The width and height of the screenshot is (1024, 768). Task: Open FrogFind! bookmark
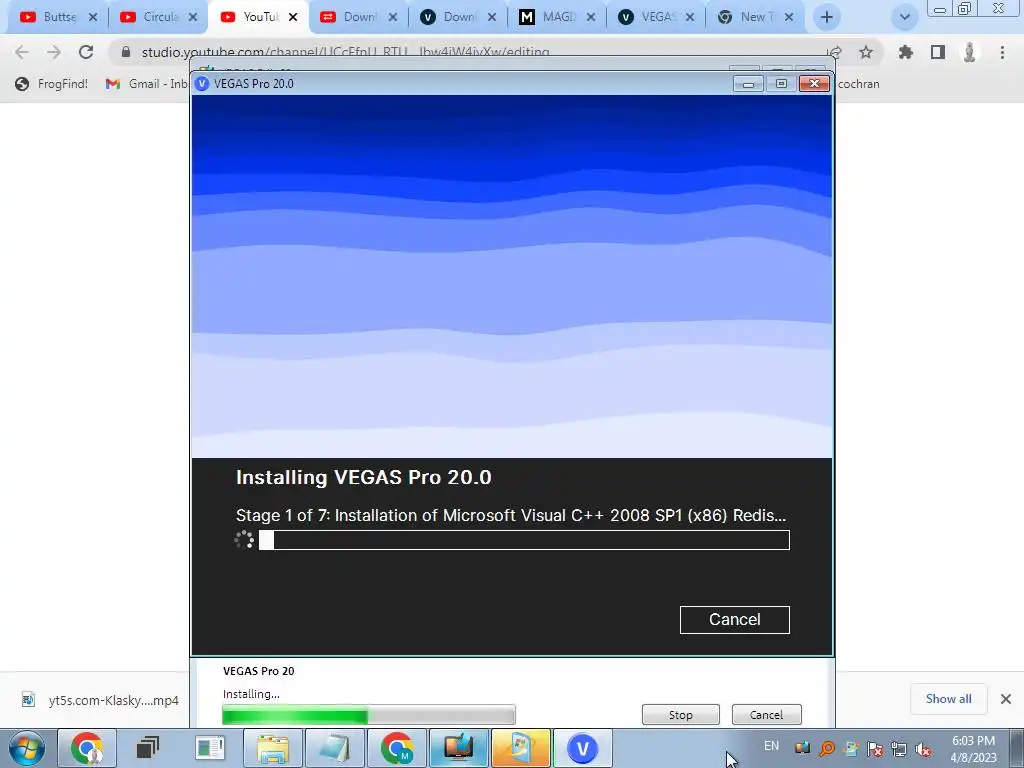pos(52,84)
